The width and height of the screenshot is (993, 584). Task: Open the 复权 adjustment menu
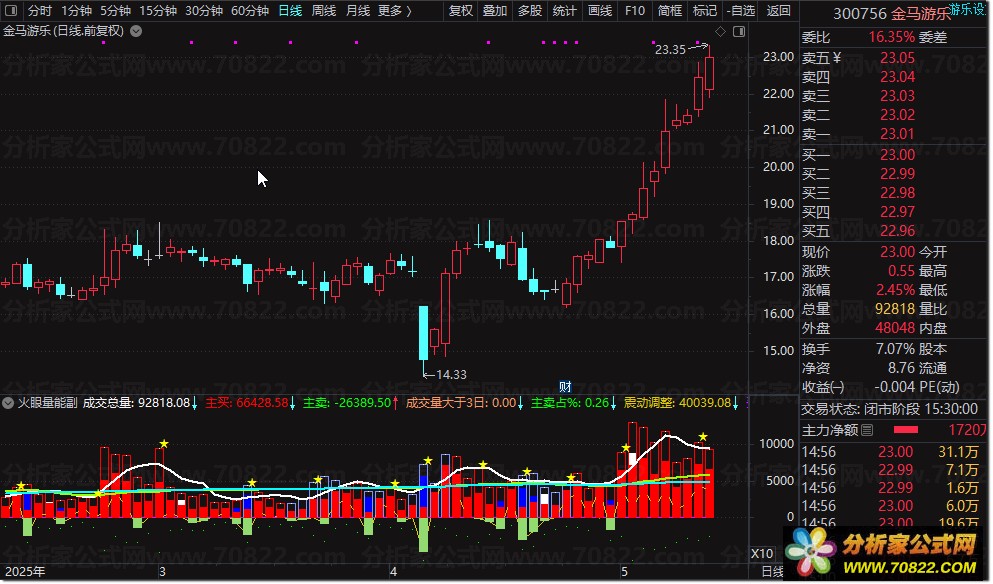click(461, 11)
